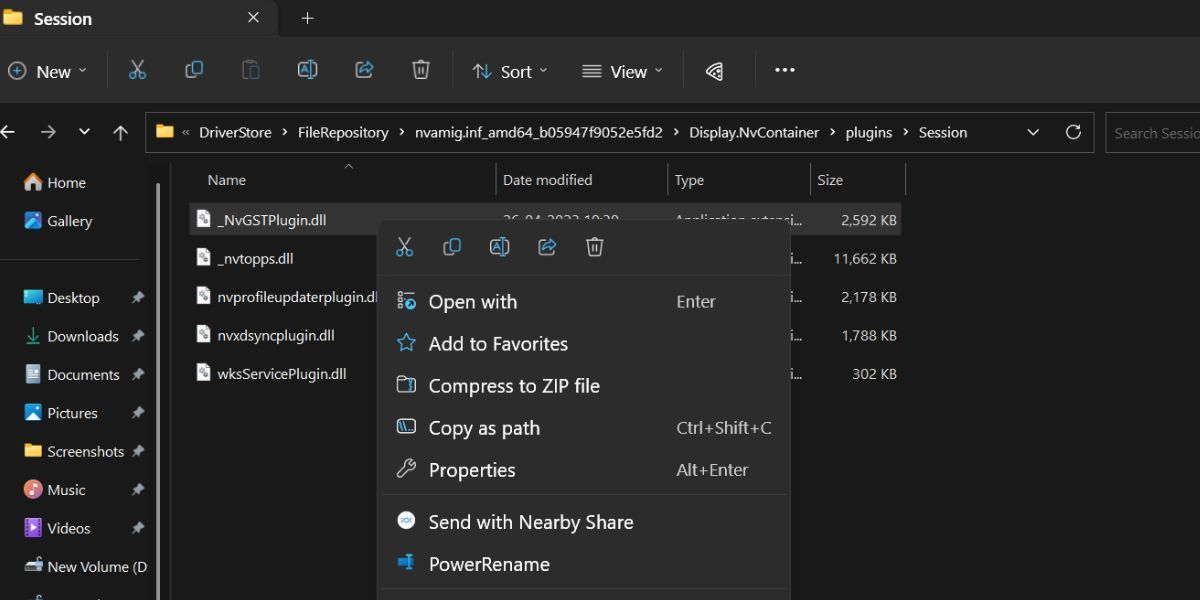Click the Cut icon in the toolbar
Image resolution: width=1200 pixels, height=600 pixels.
pyautogui.click(x=137, y=70)
